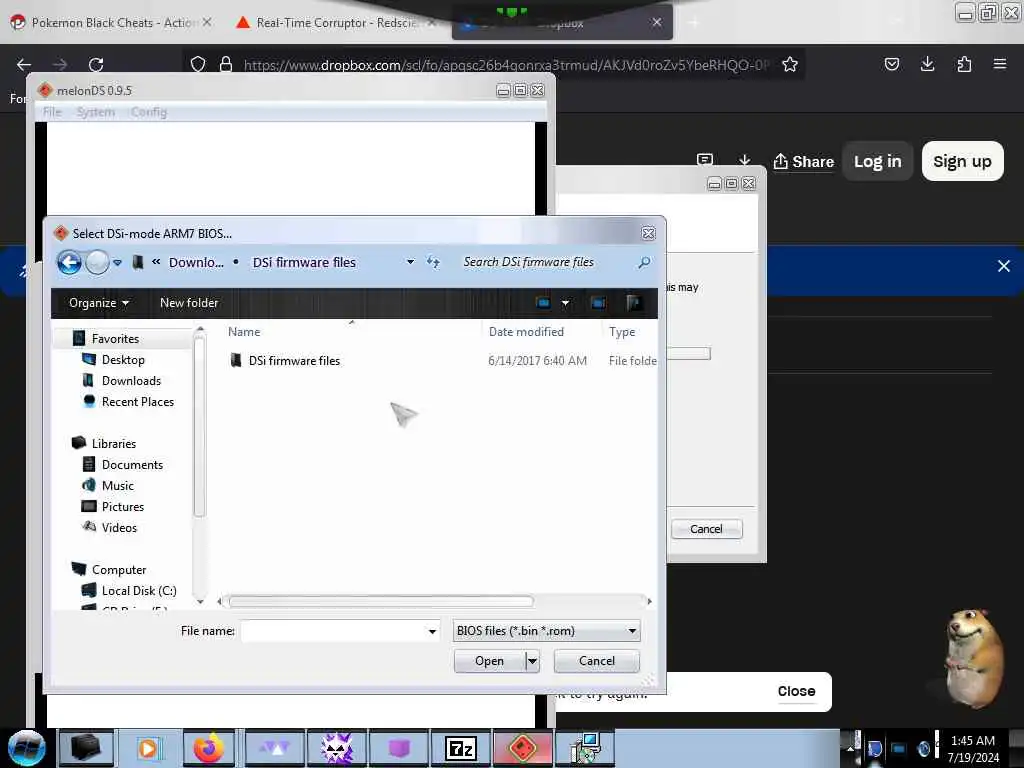Bookmark this Dropbox page with star

click(790, 64)
